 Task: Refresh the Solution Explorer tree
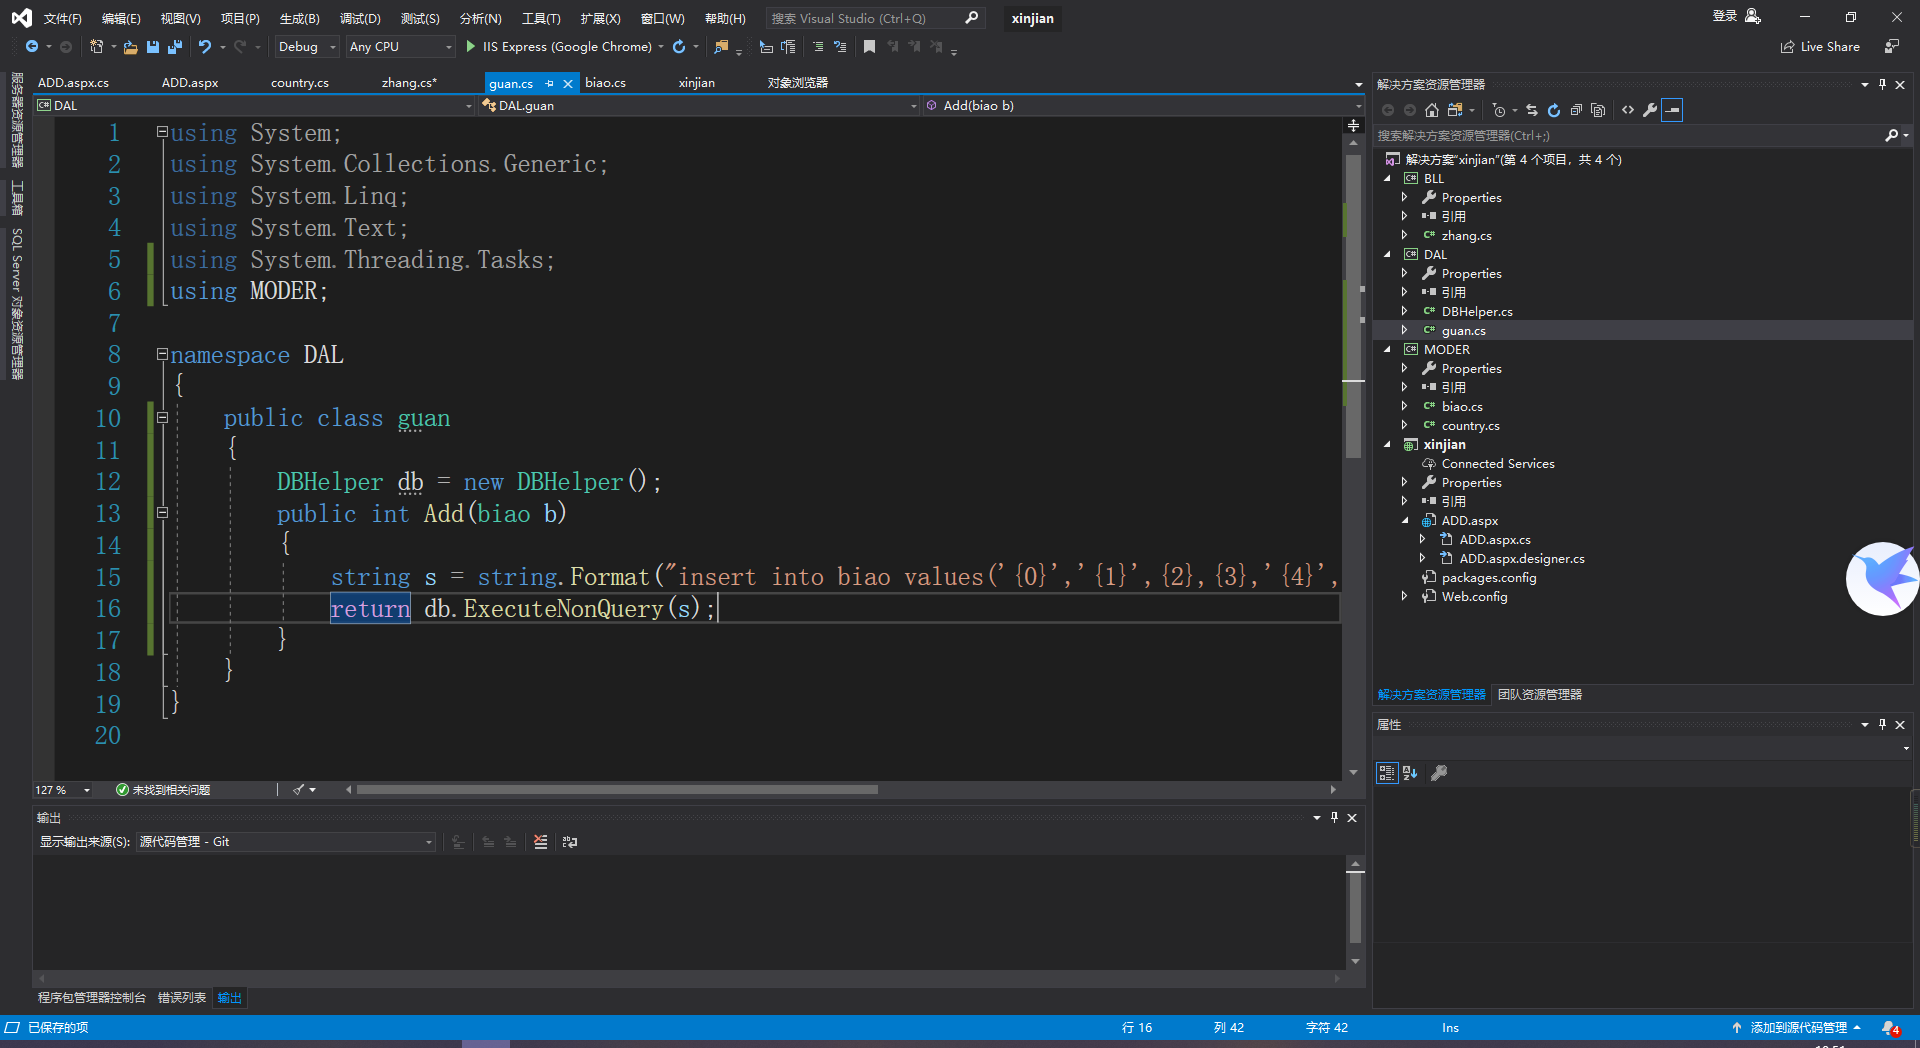click(x=1554, y=110)
